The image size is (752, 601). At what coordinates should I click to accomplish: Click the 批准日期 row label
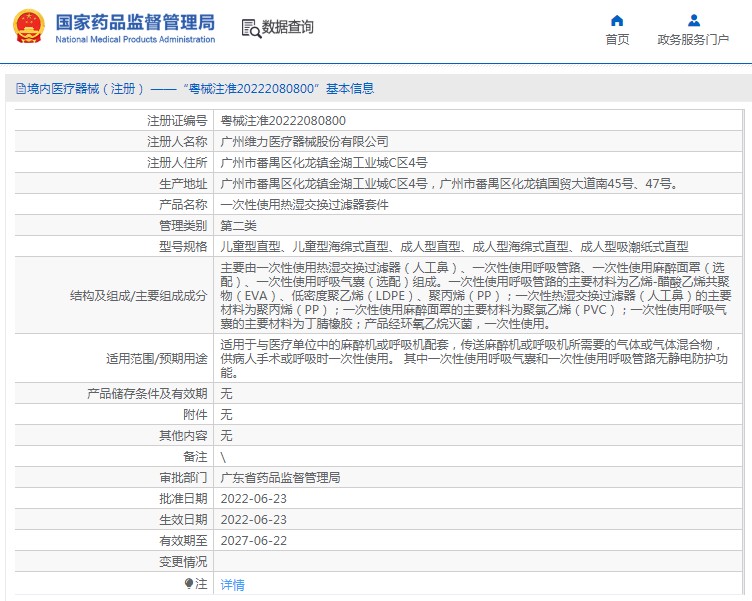(x=183, y=499)
